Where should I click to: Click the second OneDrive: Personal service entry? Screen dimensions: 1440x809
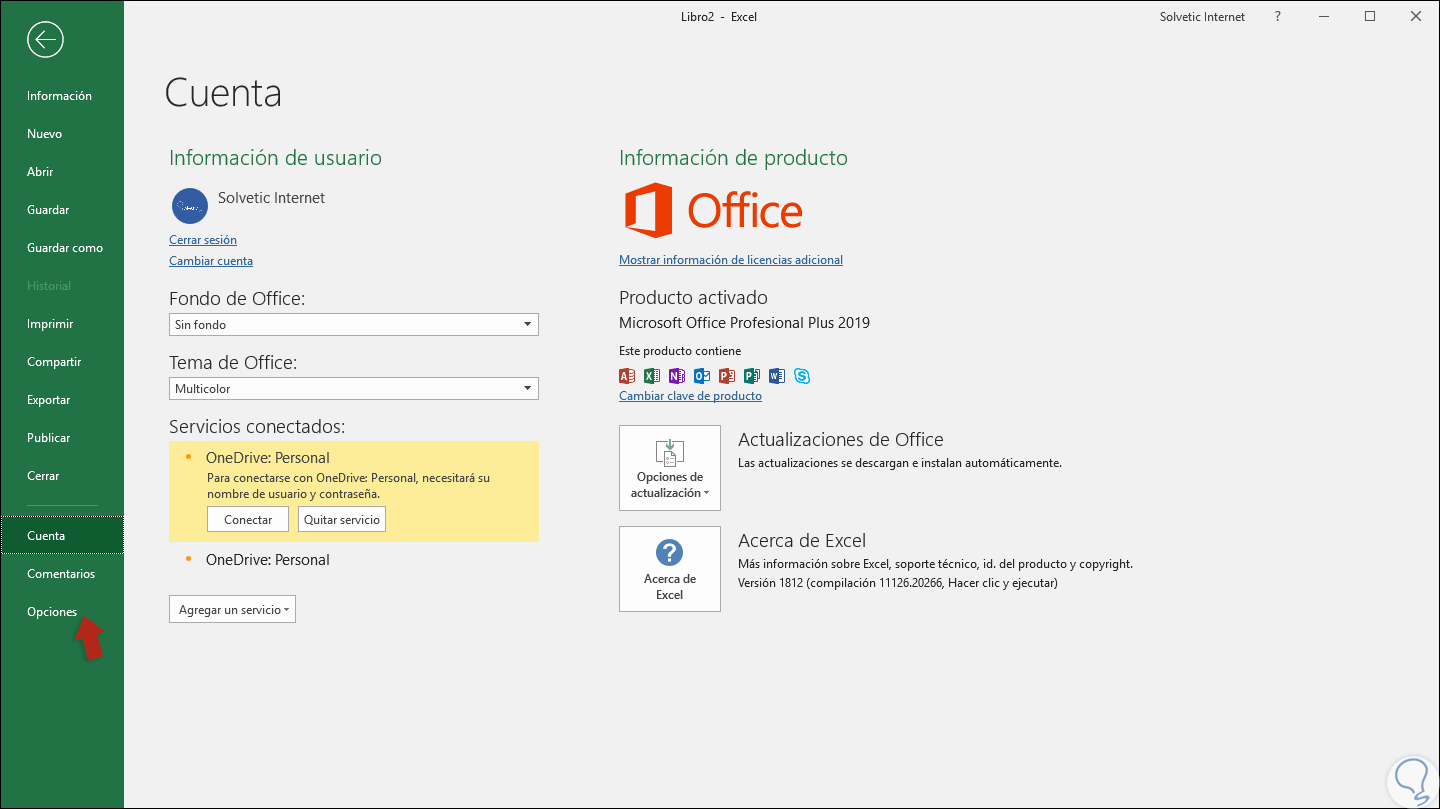[268, 560]
